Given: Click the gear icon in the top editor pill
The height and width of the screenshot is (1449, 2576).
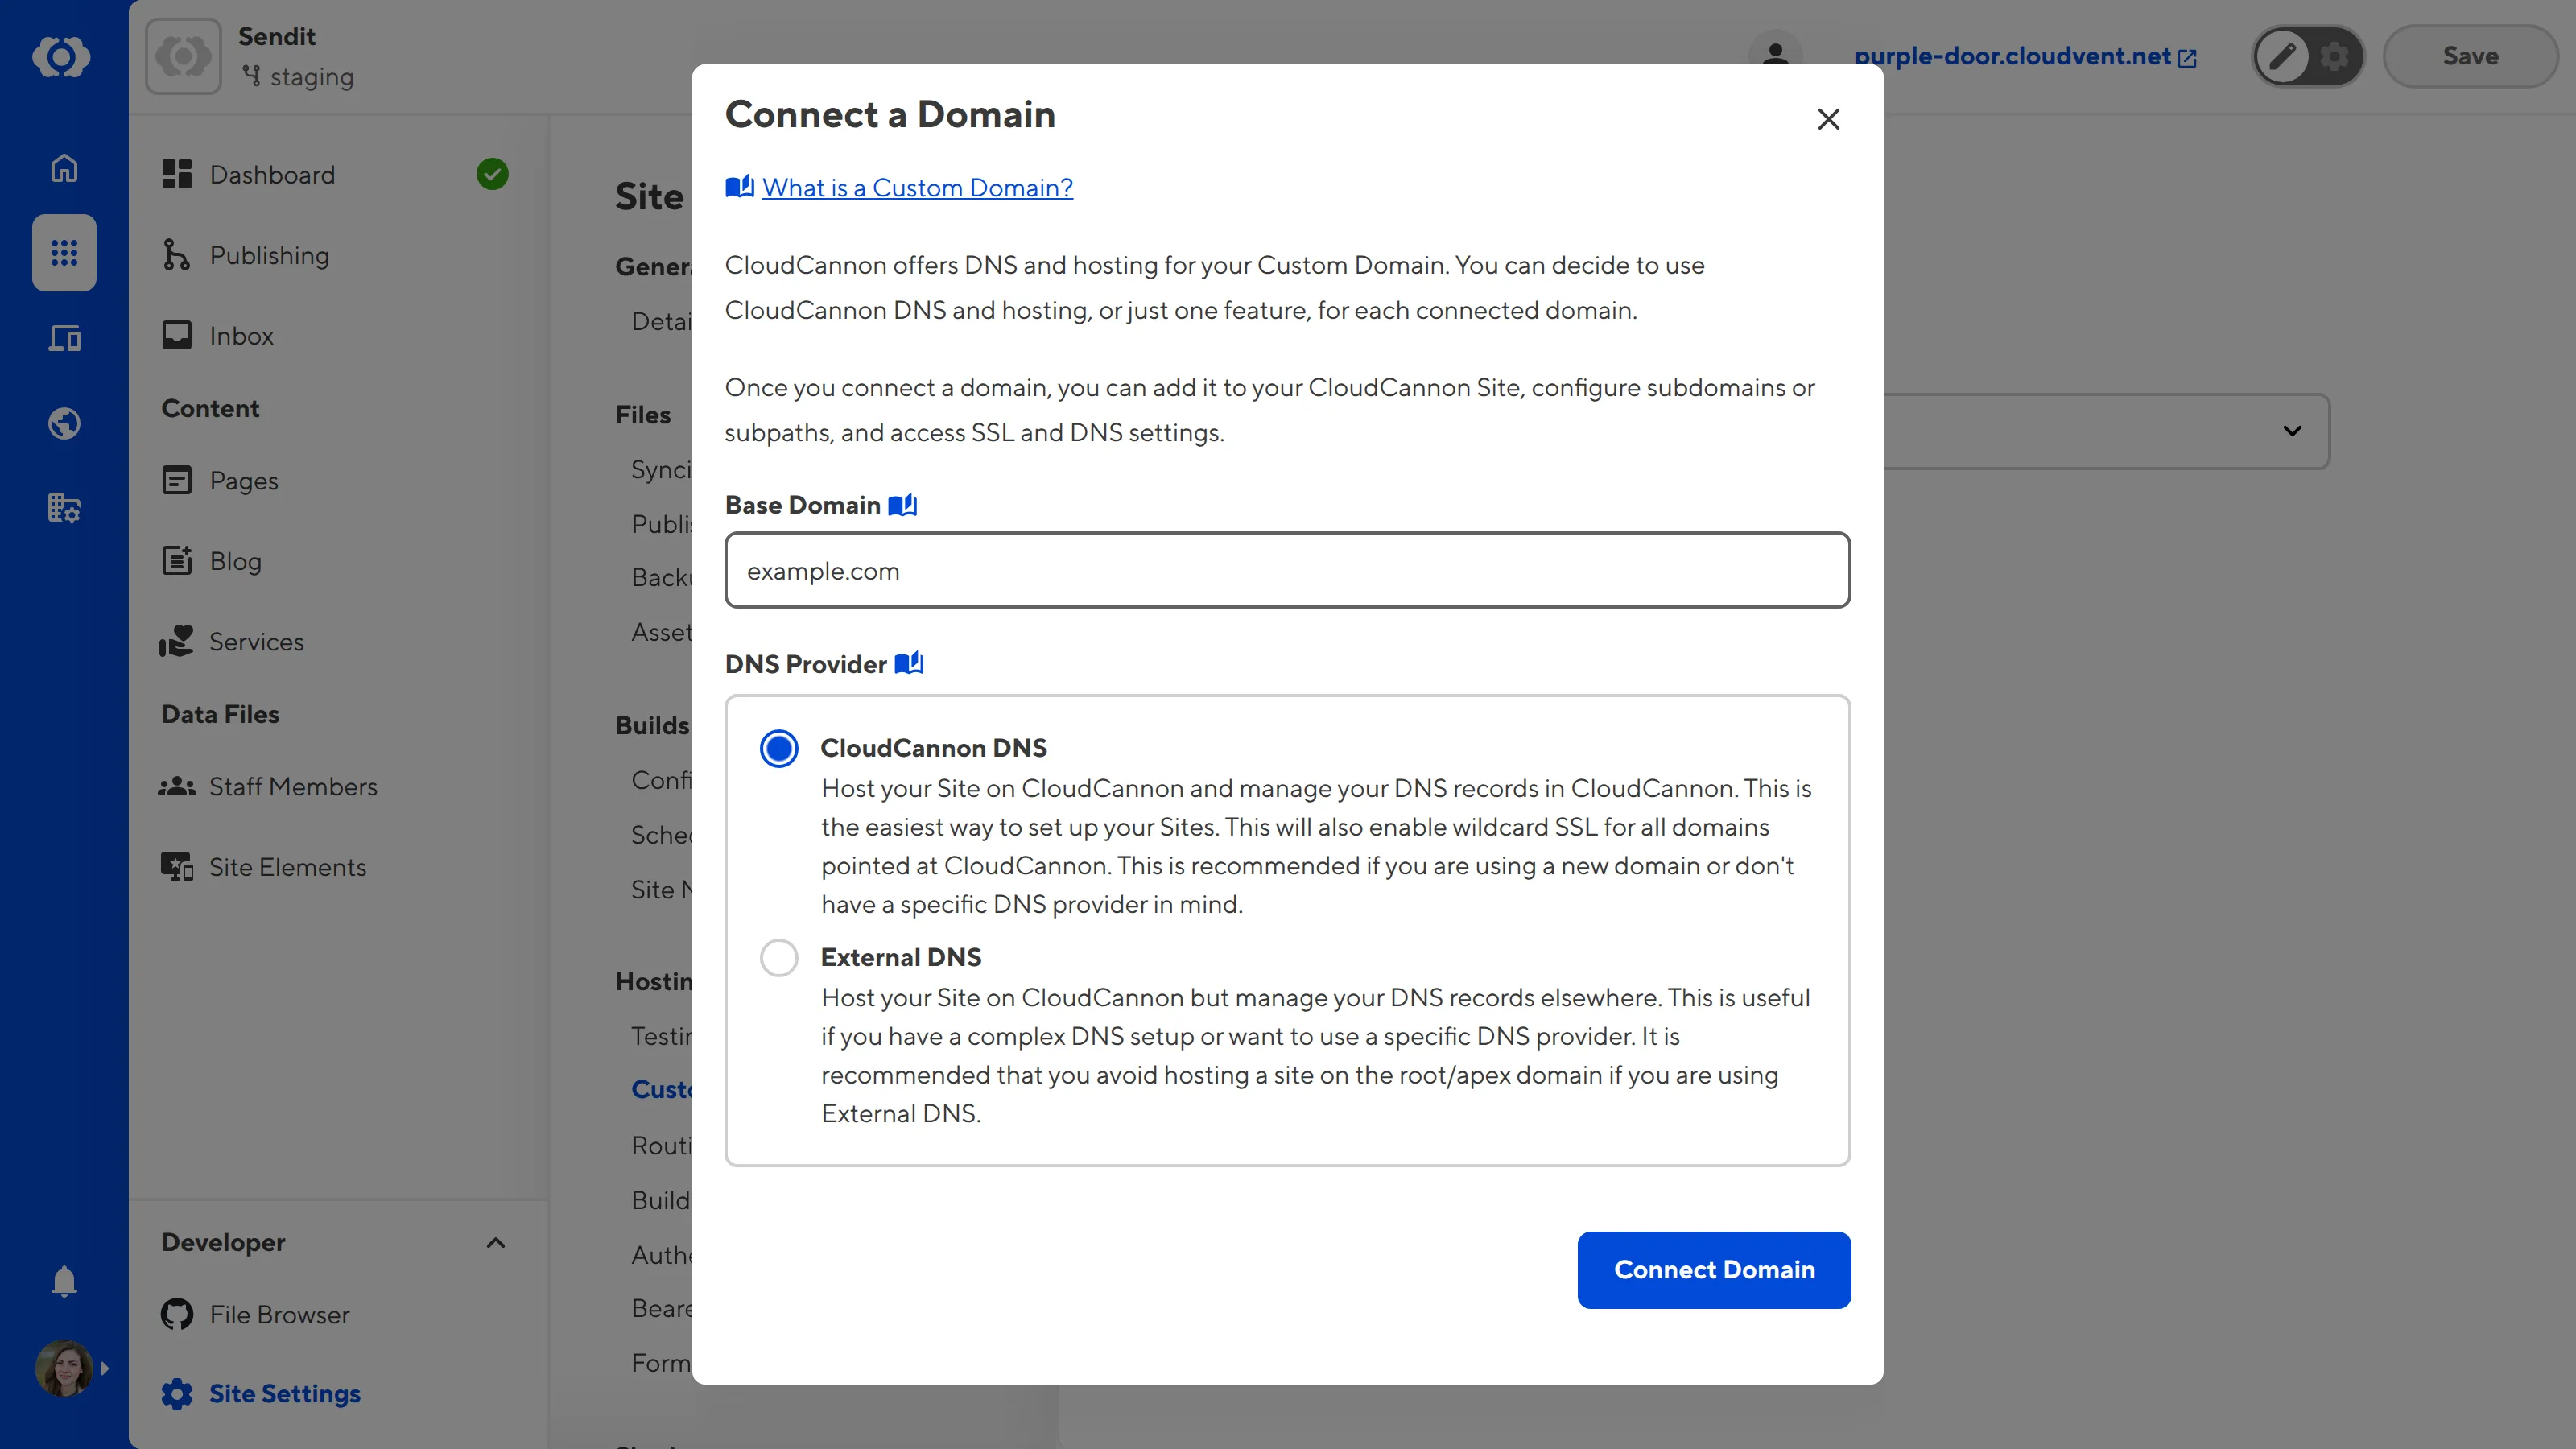Looking at the screenshot, I should click(x=2335, y=56).
